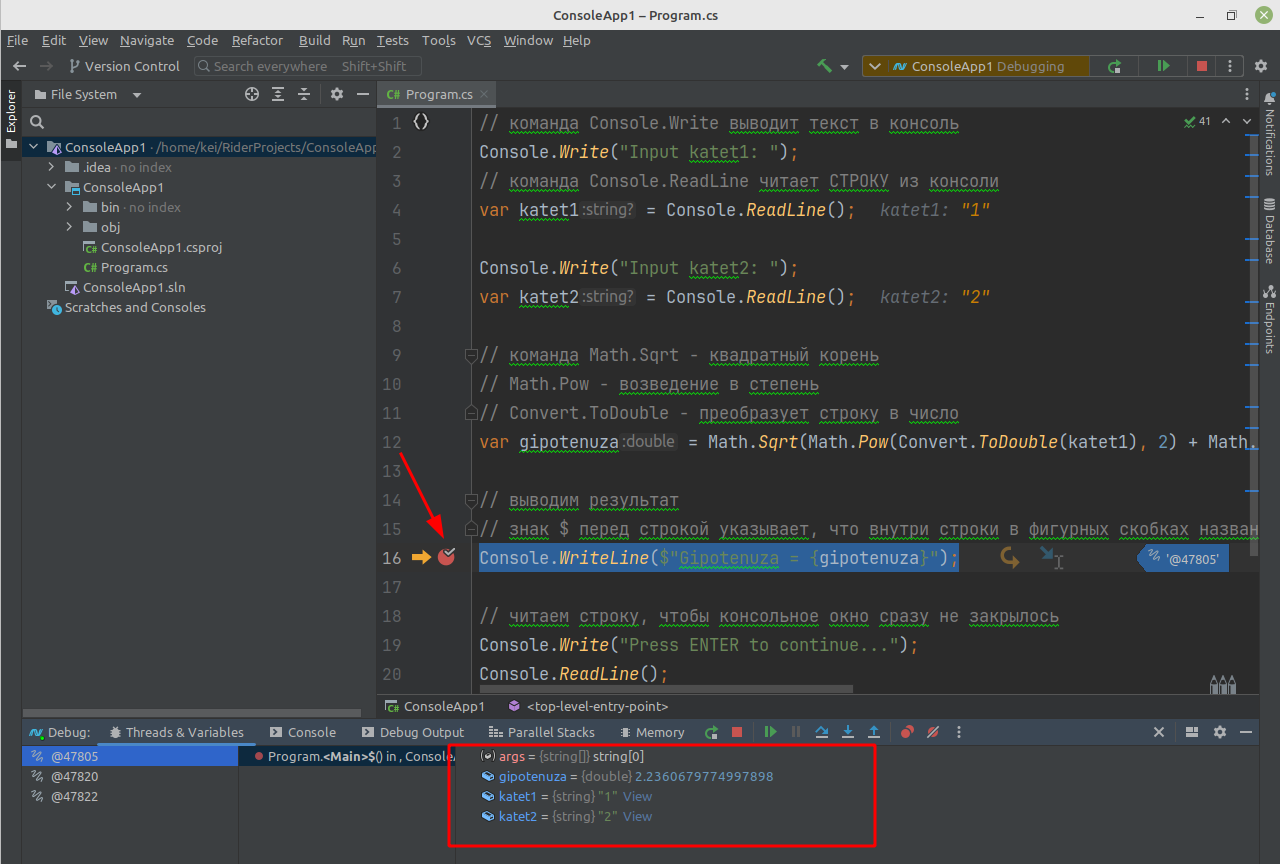
Task: Open the run configuration dropdown arrow
Action: (x=875, y=67)
